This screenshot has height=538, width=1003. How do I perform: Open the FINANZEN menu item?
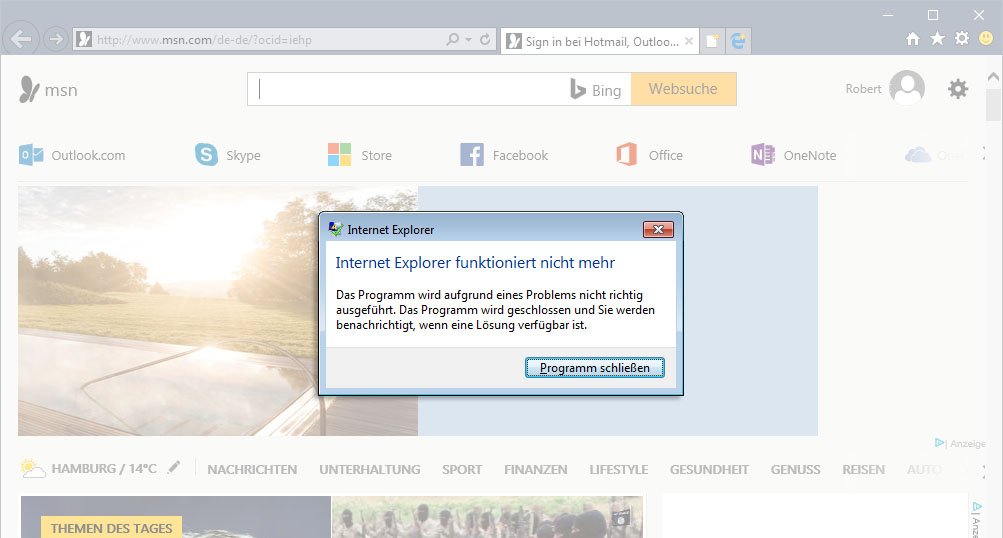click(535, 470)
